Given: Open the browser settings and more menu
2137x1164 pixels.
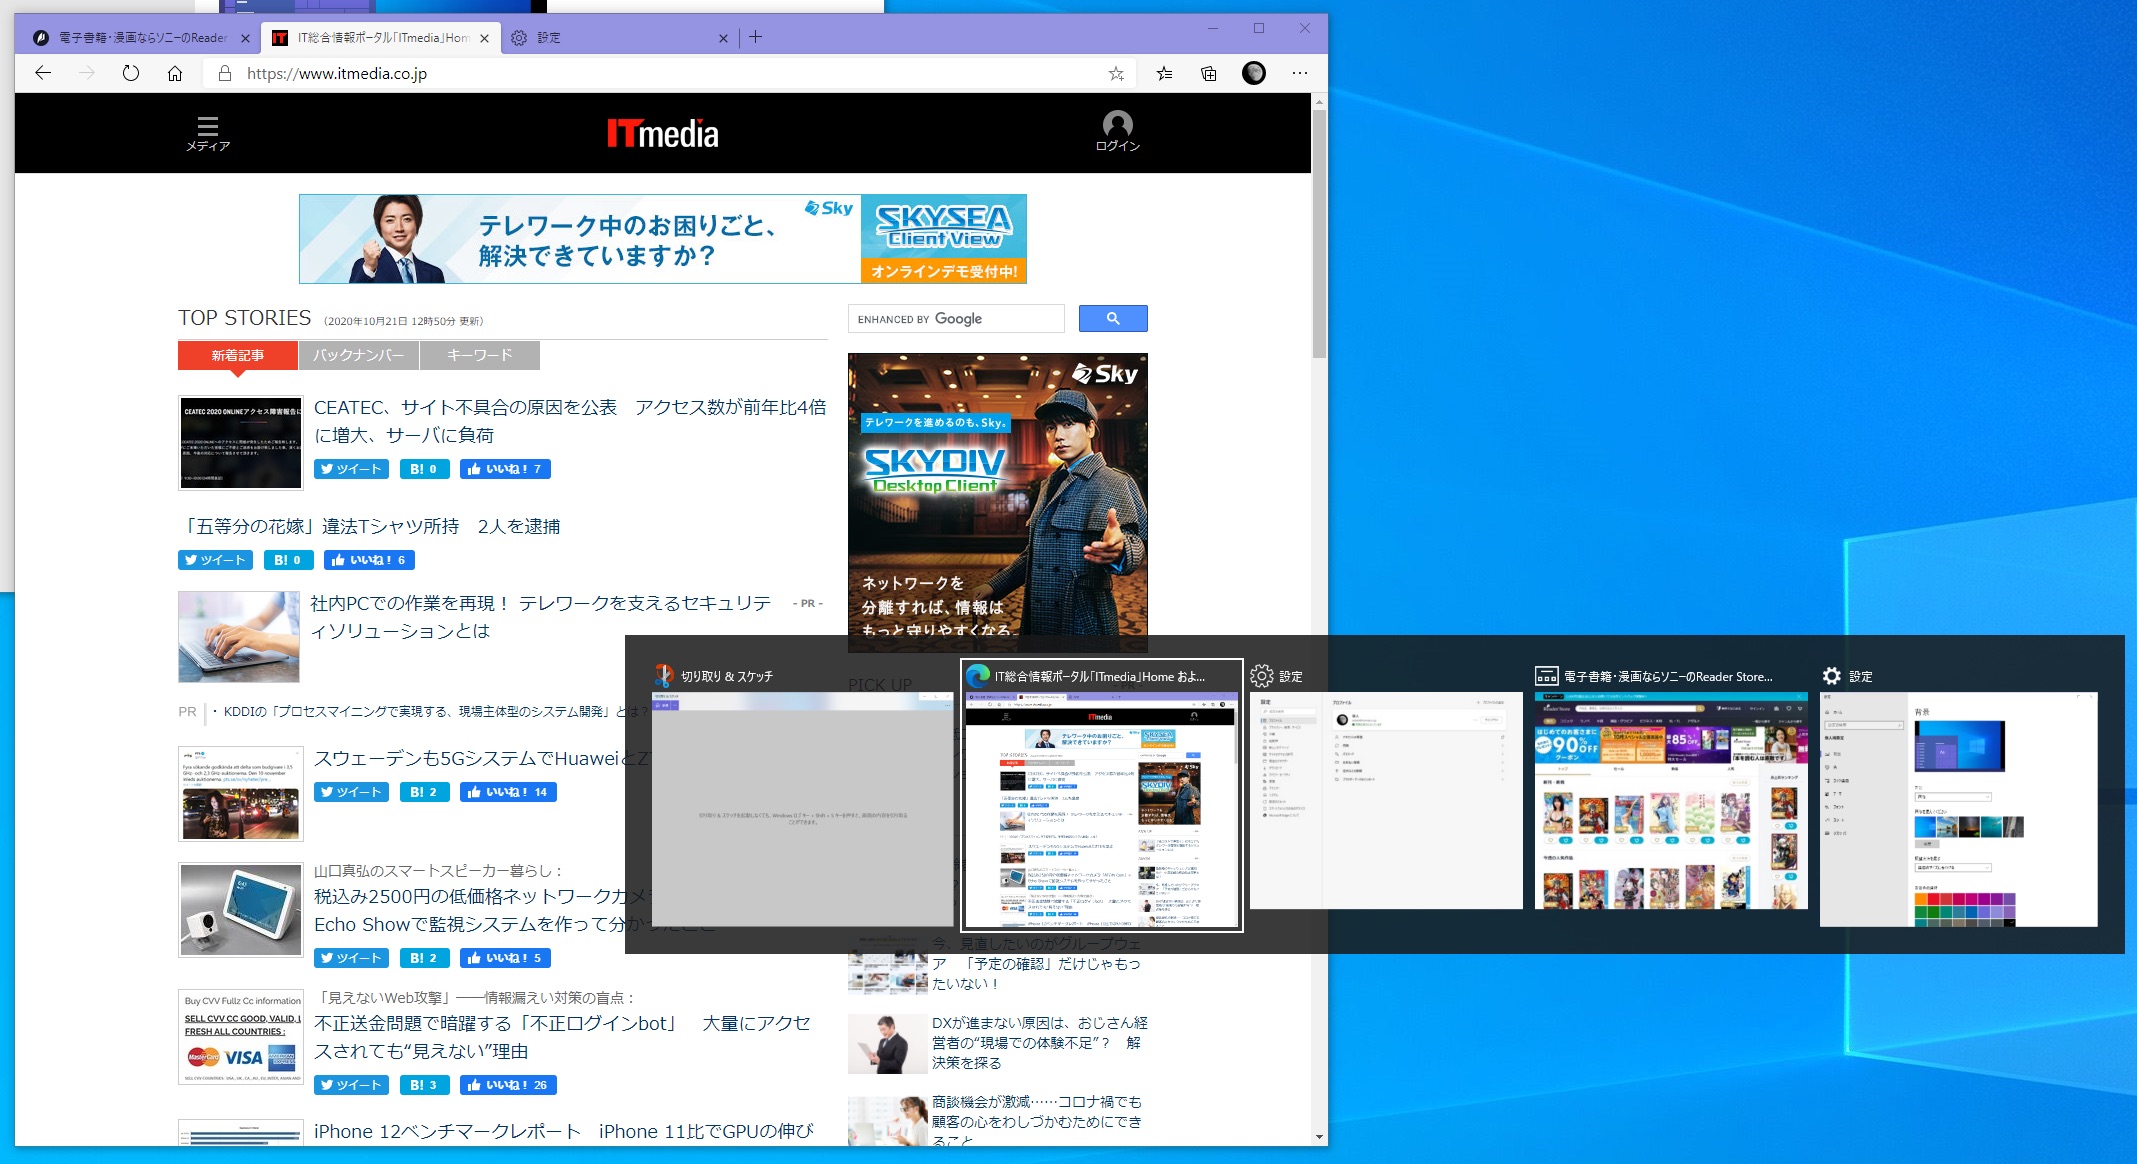Looking at the screenshot, I should 1299,73.
